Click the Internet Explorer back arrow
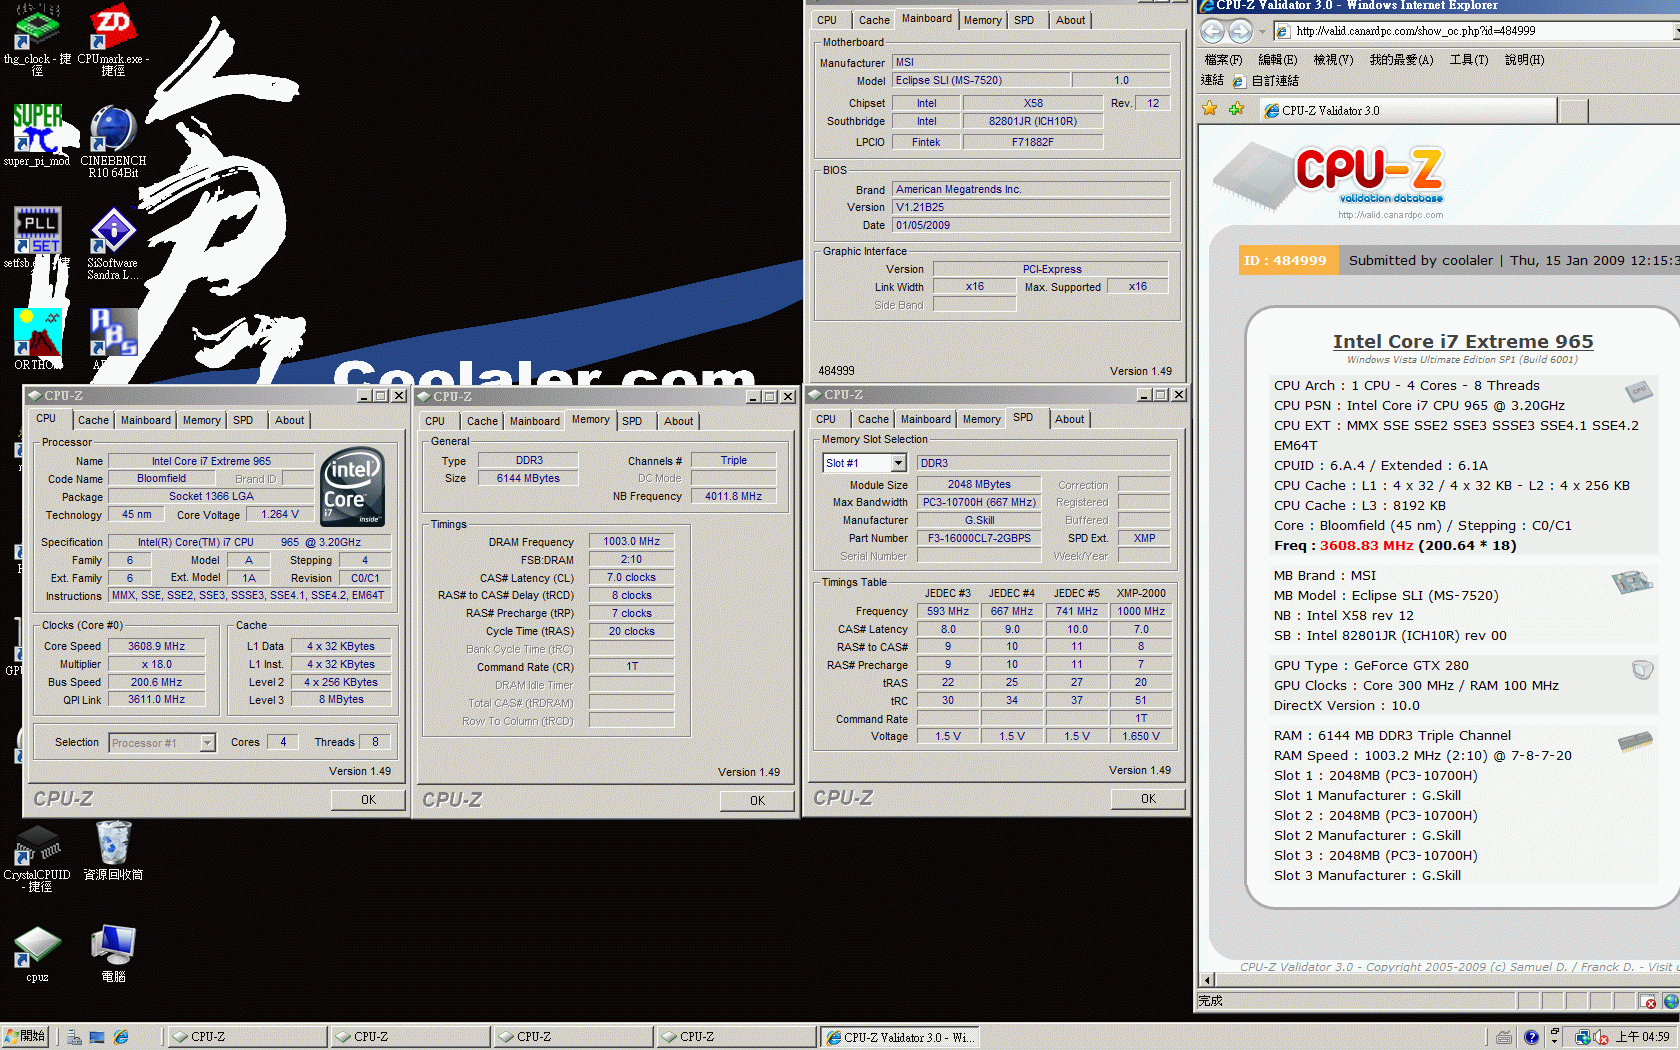 point(1212,31)
